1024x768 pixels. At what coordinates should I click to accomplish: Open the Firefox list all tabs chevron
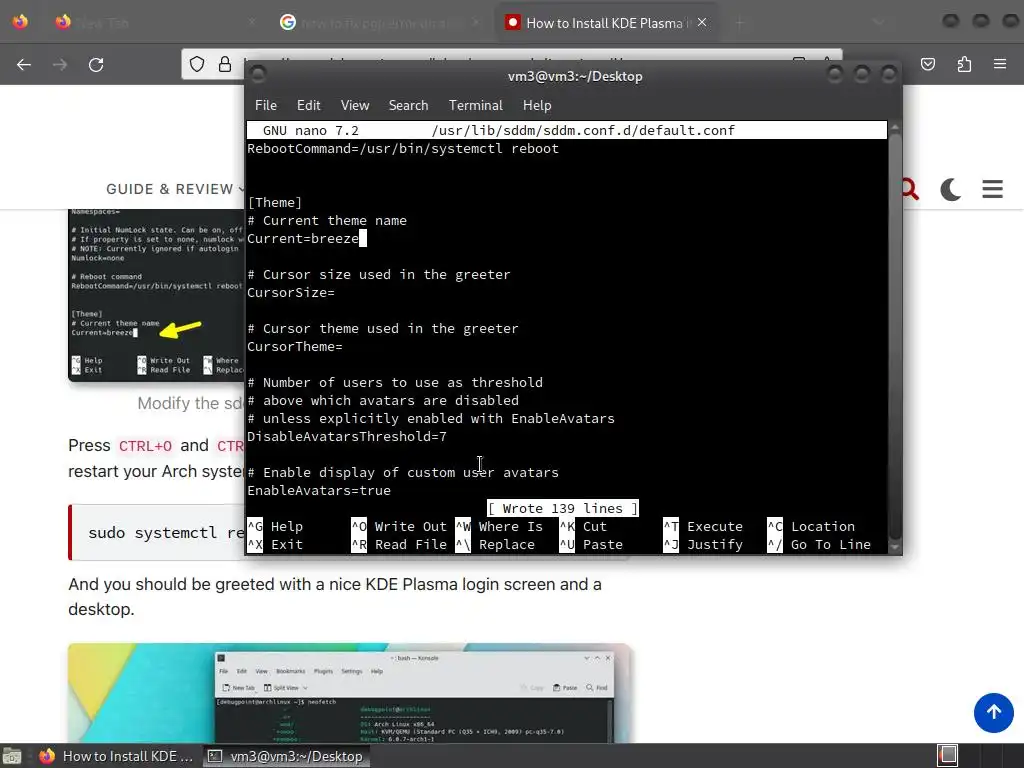click(x=879, y=23)
